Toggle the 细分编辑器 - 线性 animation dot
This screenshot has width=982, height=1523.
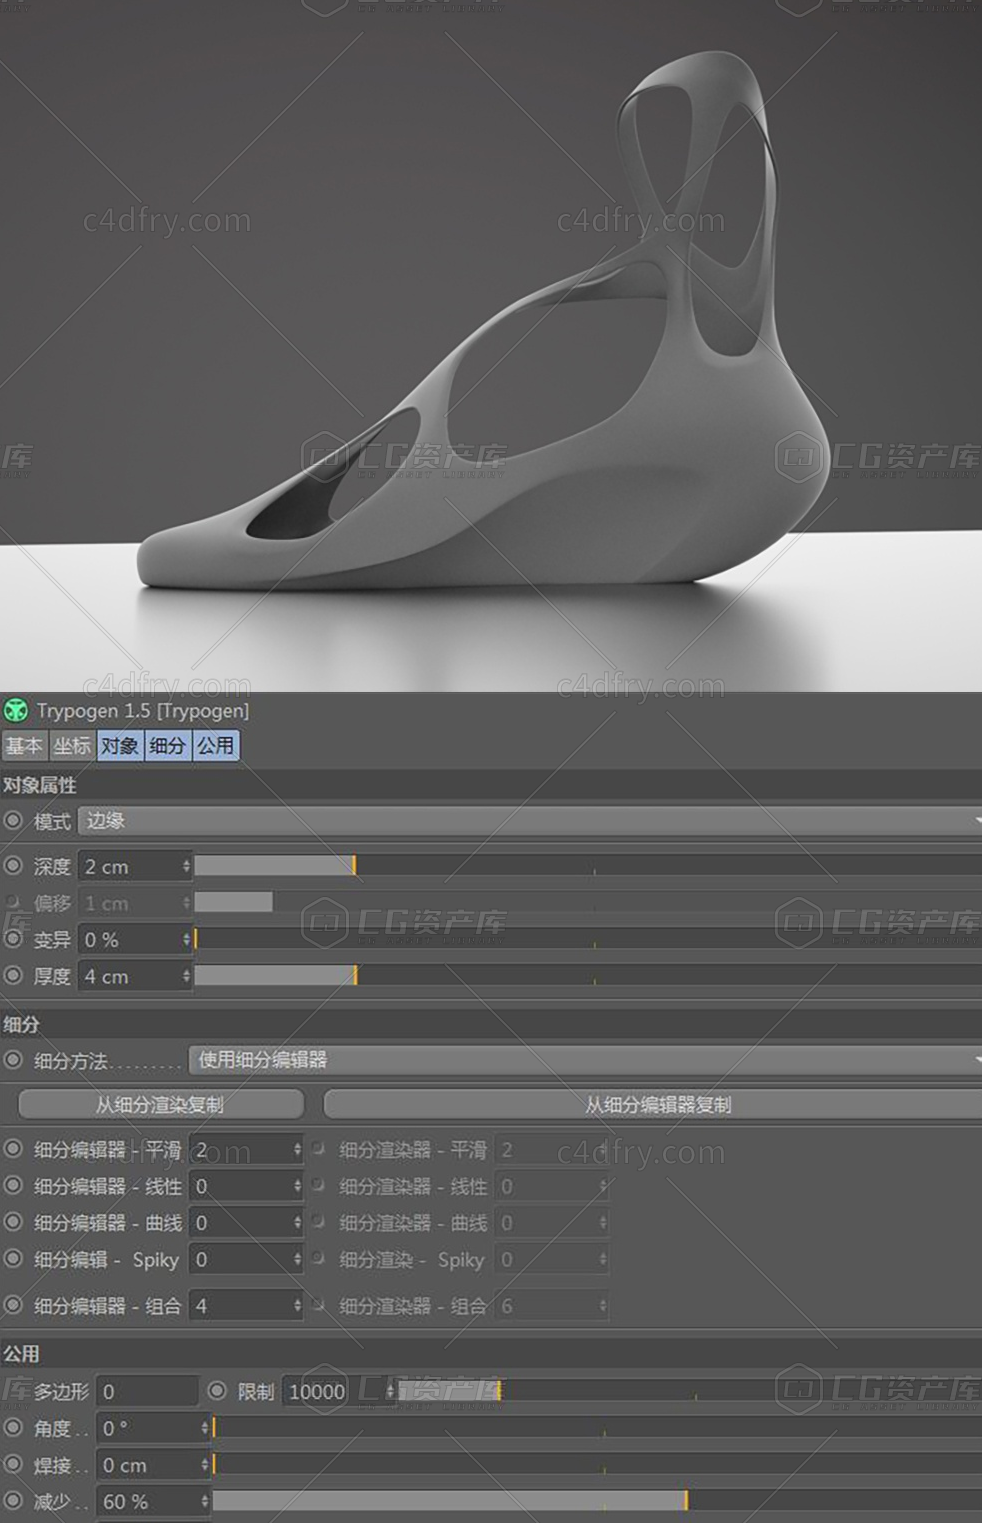point(13,1185)
